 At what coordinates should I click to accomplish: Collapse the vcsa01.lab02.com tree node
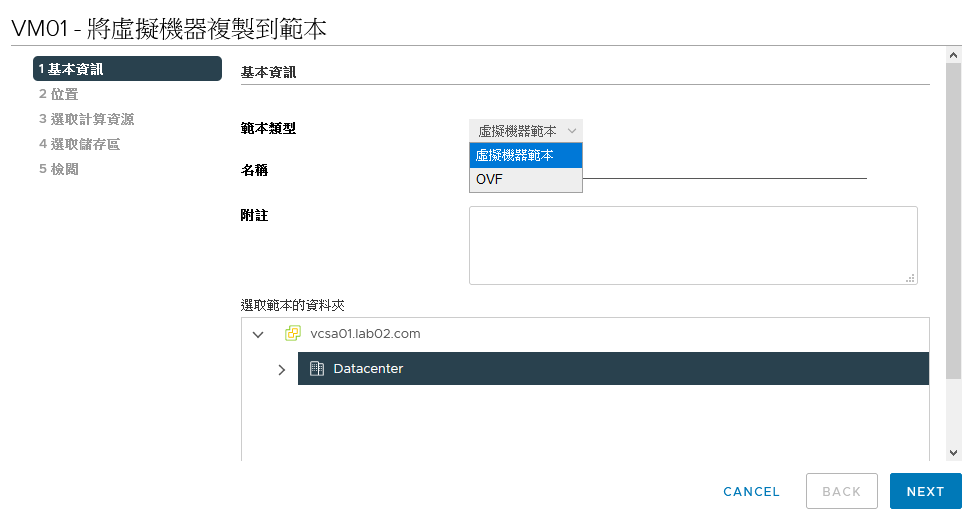coord(258,334)
